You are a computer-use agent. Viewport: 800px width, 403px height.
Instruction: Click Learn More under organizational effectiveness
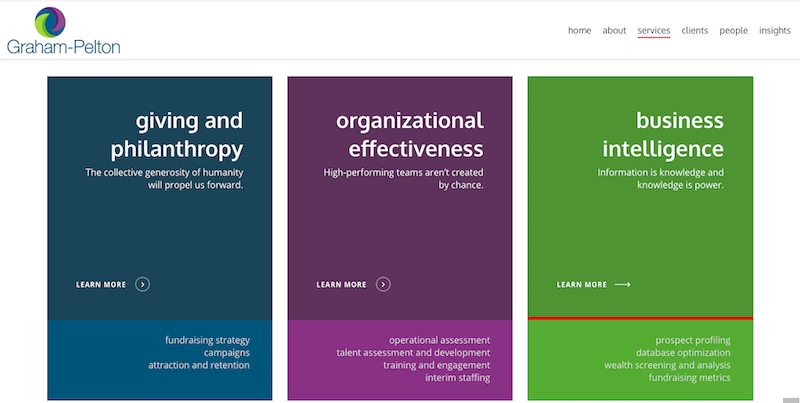click(x=341, y=285)
